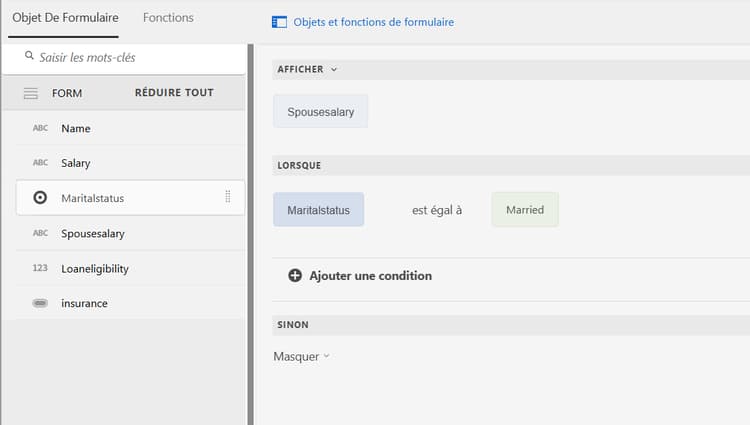Click the radio button icon beside Maritalstatus
This screenshot has width=750, height=425.
pos(40,197)
